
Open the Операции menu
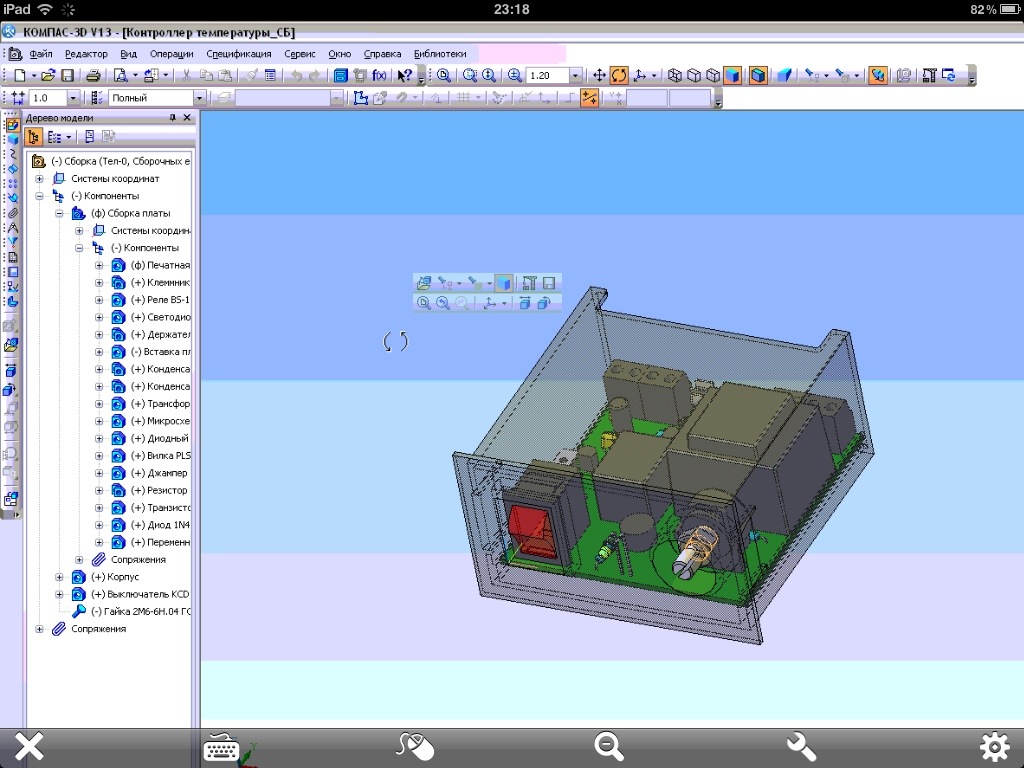171,54
